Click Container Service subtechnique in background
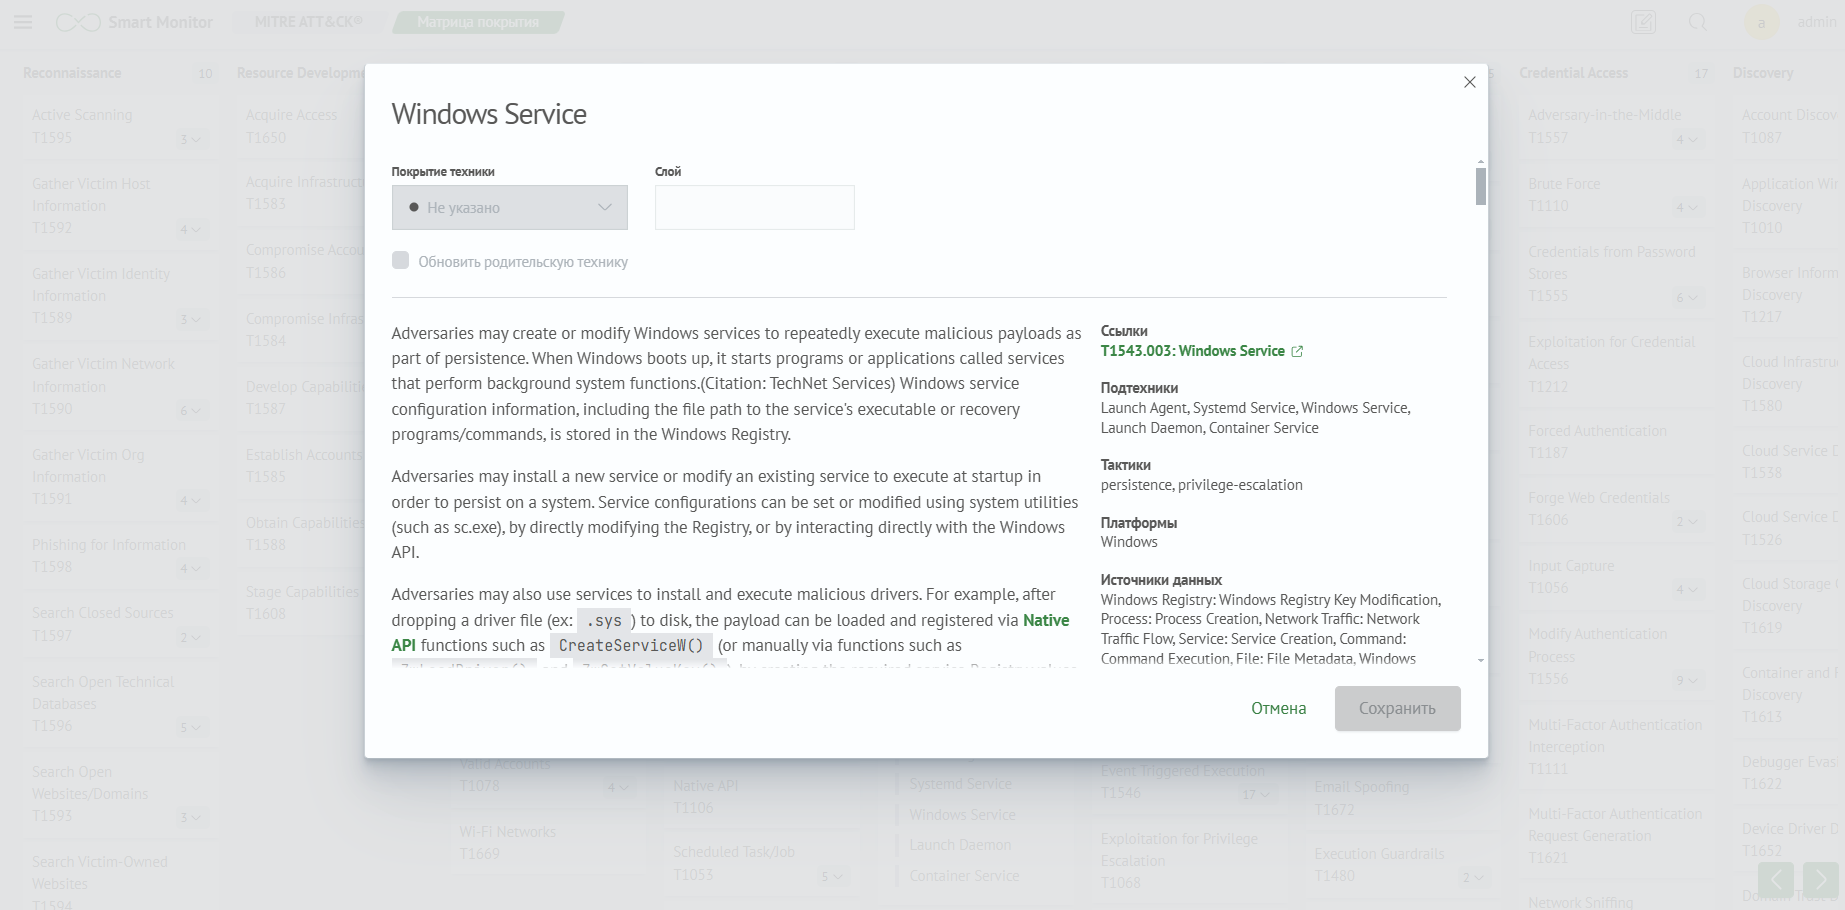The image size is (1845, 910). click(964, 876)
